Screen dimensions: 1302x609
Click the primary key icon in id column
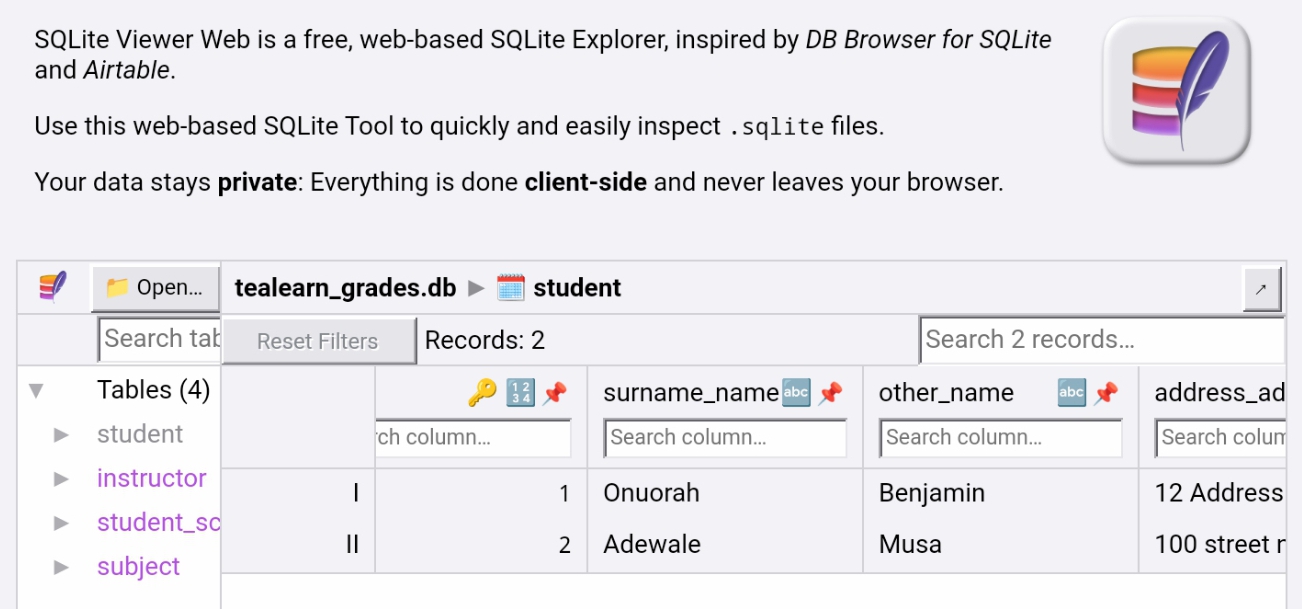pyautogui.click(x=482, y=393)
